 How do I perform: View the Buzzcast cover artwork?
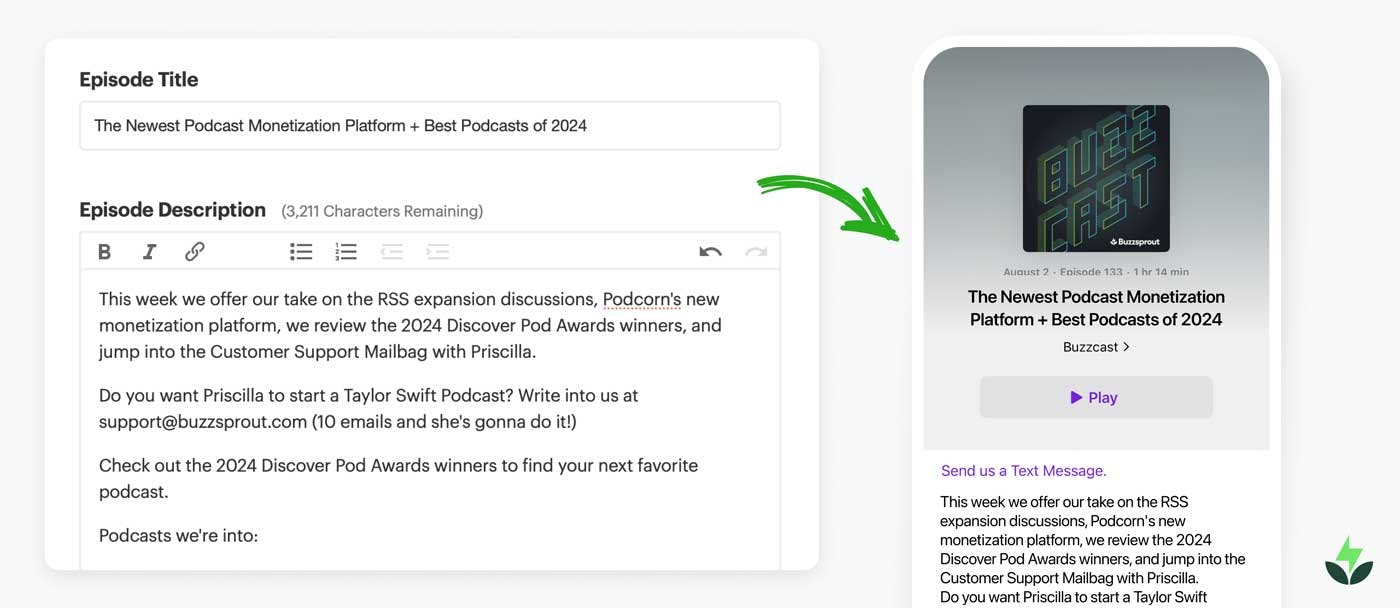(x=1095, y=178)
